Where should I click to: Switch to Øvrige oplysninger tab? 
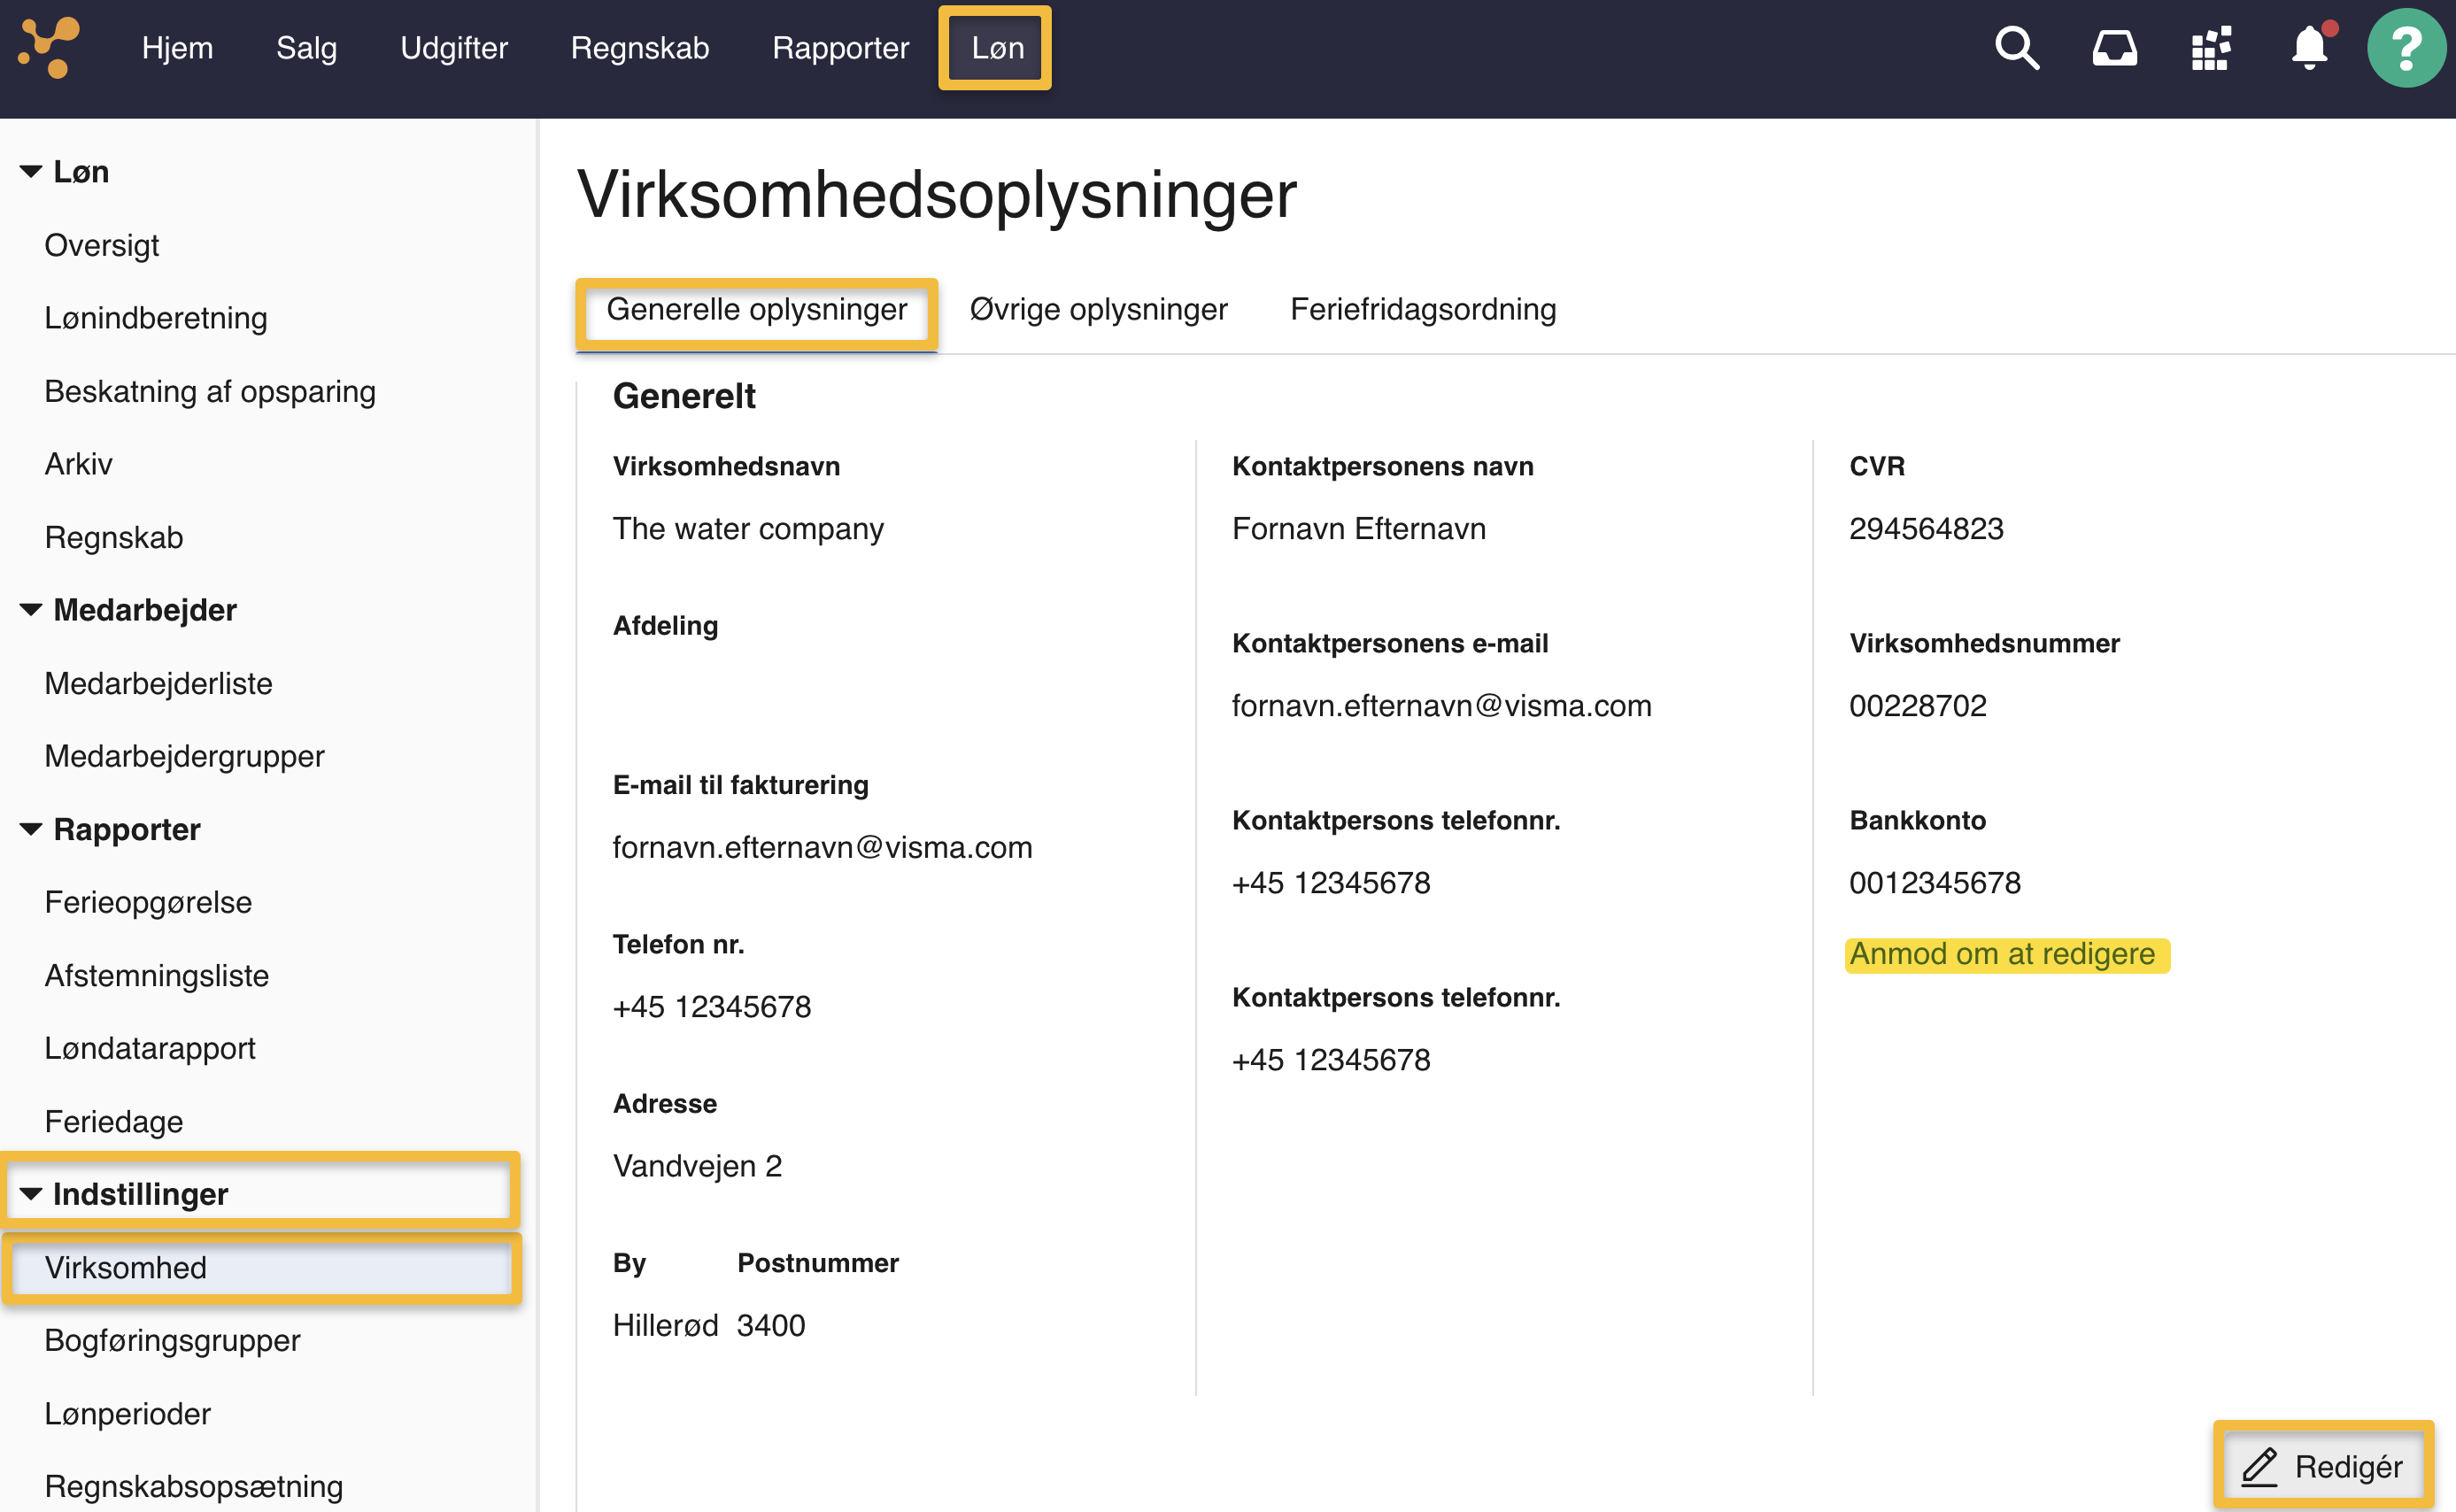click(1098, 309)
